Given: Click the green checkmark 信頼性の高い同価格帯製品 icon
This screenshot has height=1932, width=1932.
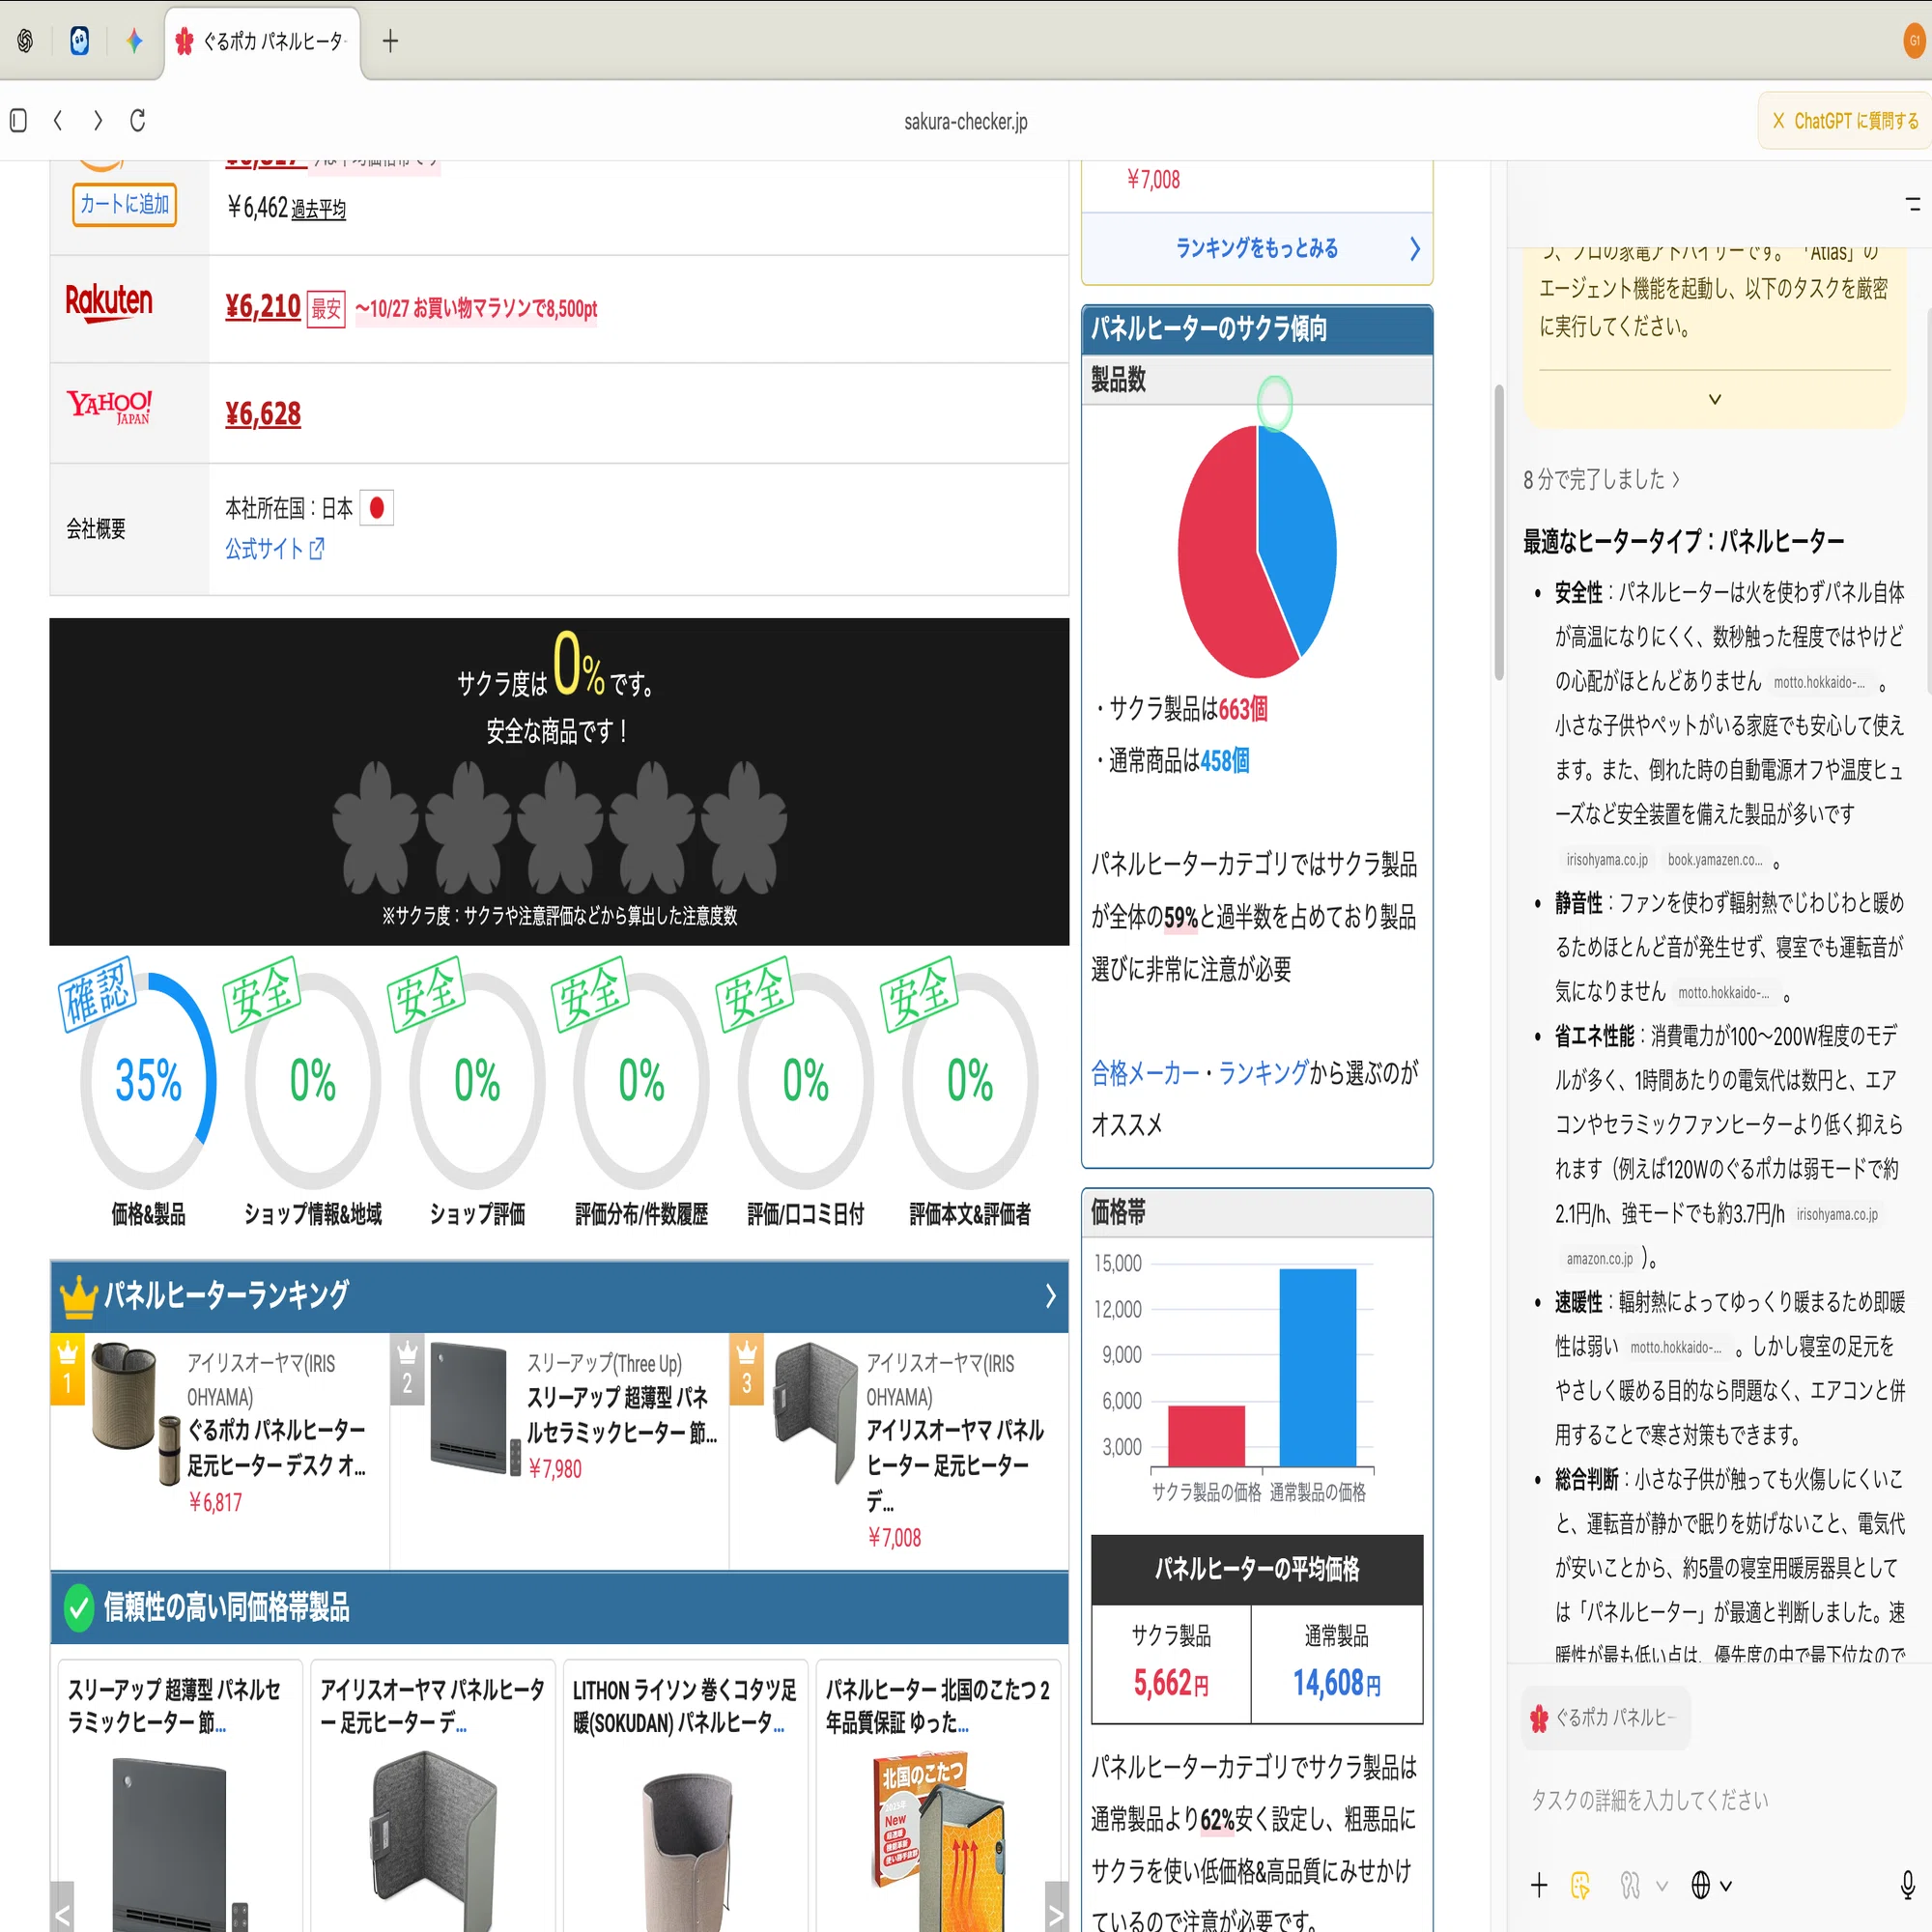Looking at the screenshot, I should click(79, 1607).
